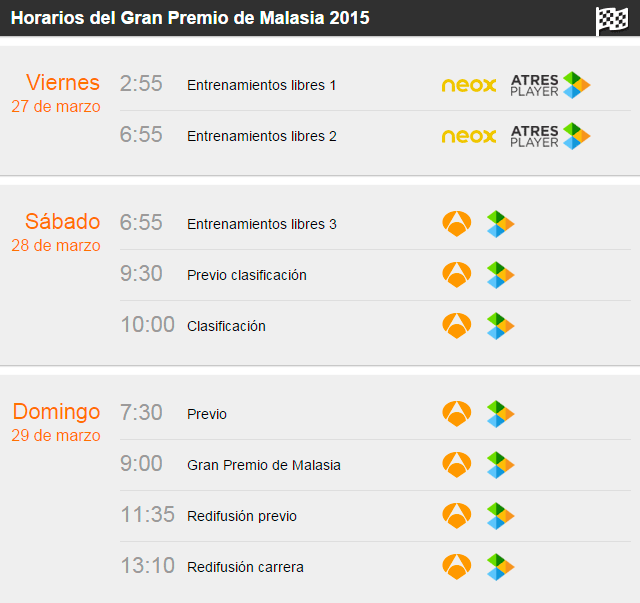Click the Atresplayer icon for Clasificación row
This screenshot has width=640, height=603.
coord(500,326)
